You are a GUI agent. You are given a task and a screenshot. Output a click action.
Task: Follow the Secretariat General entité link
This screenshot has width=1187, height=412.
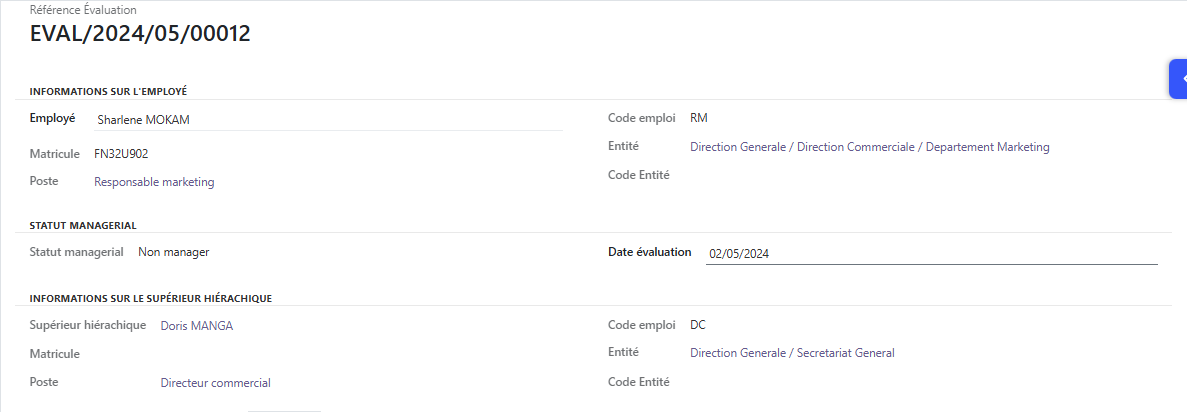tap(793, 352)
